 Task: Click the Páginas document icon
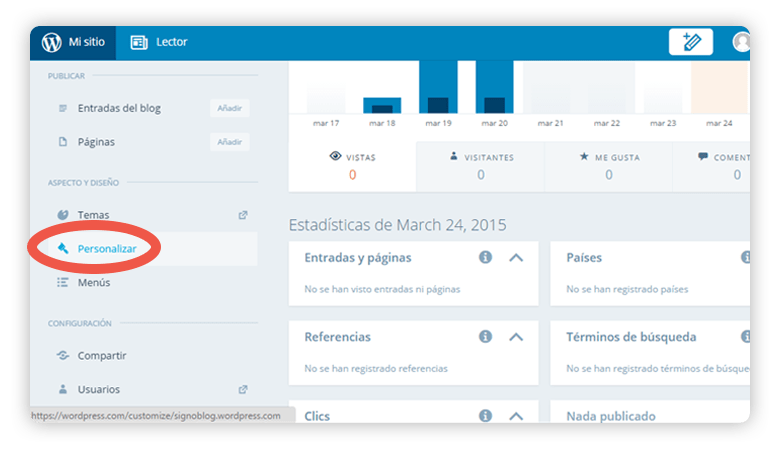63,142
